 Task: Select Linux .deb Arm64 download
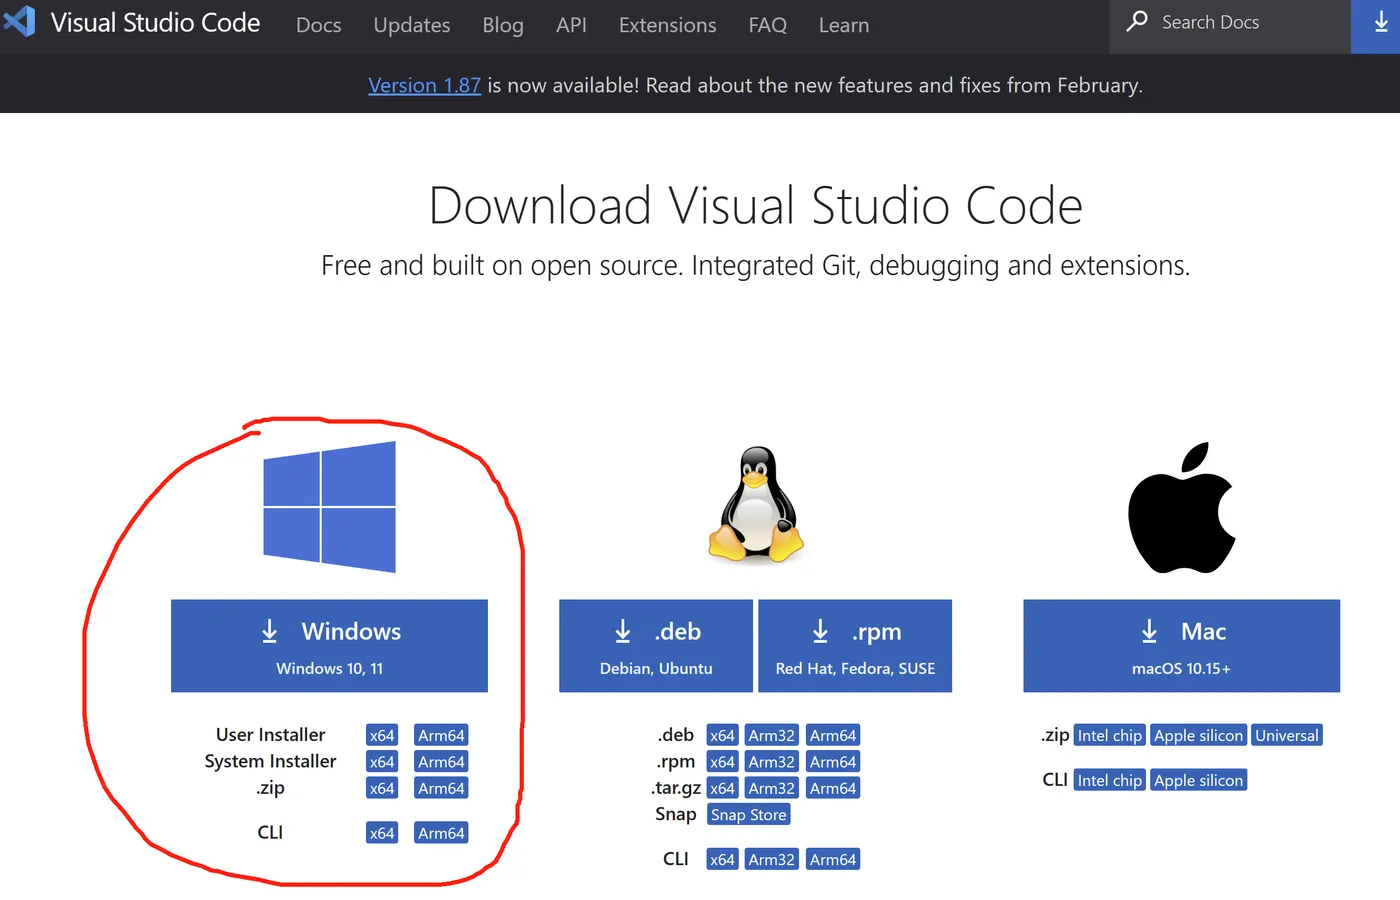(833, 735)
